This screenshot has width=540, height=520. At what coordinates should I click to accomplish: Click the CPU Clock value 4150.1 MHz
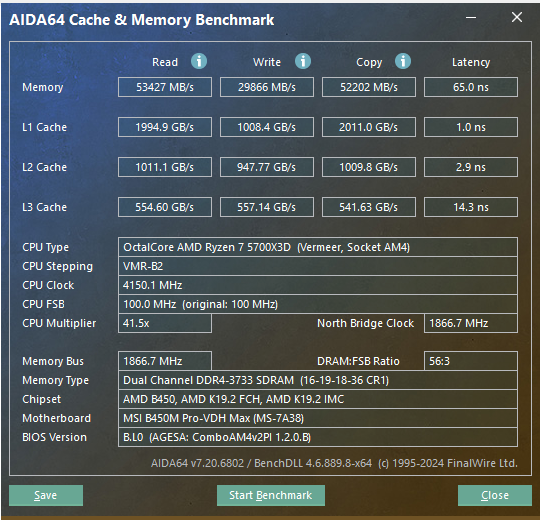318,285
